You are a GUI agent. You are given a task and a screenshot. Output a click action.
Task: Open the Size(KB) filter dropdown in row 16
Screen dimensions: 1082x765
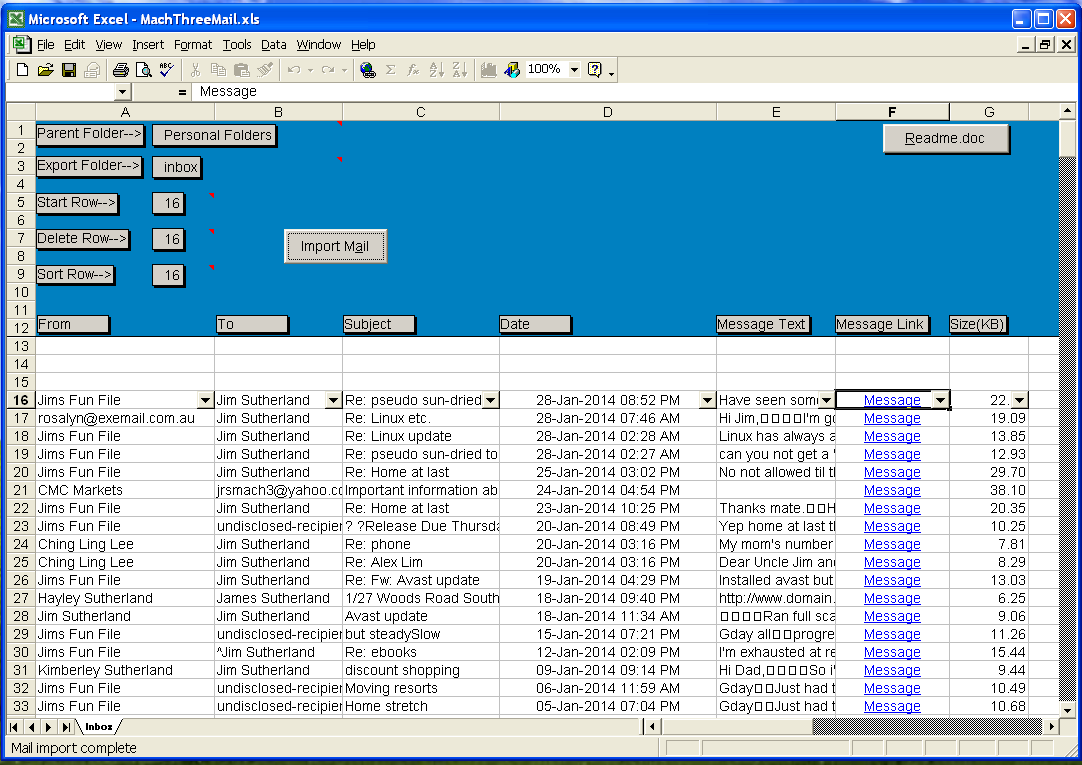point(1019,400)
